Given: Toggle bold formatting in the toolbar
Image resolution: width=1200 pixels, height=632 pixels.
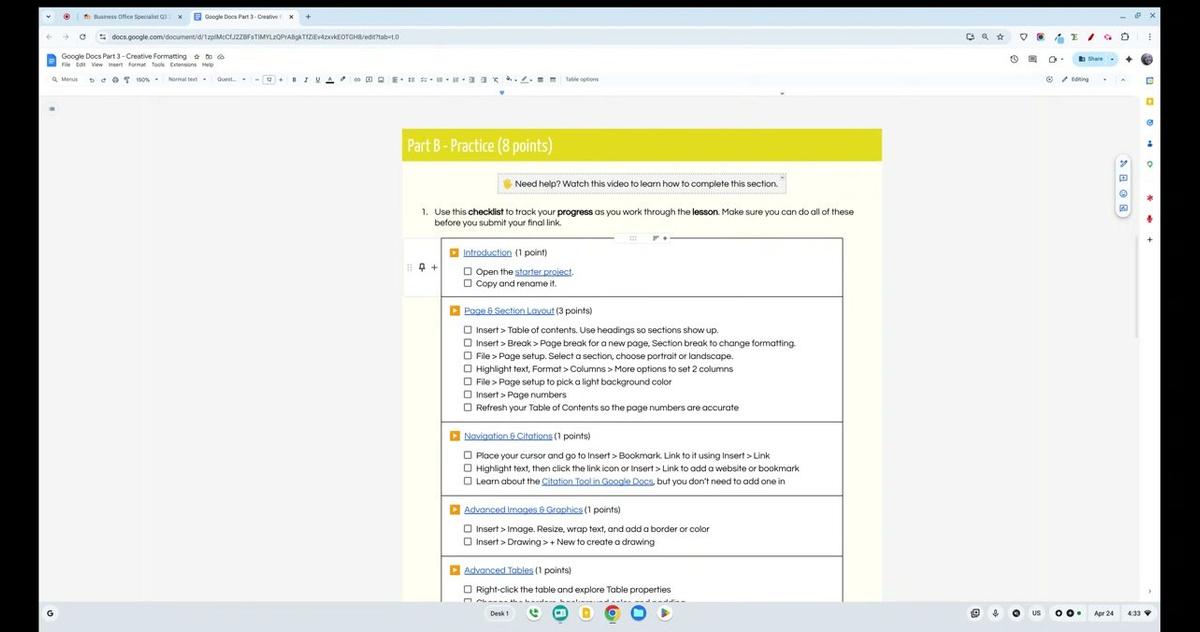Looking at the screenshot, I should tap(293, 79).
